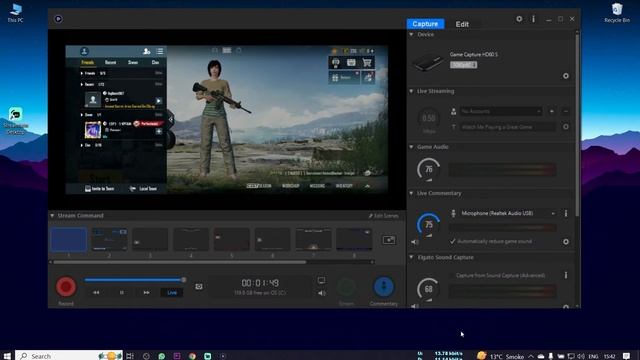The width and height of the screenshot is (640, 360).
Task: Open the Recycle Bin desktop icon
Action: (617, 13)
